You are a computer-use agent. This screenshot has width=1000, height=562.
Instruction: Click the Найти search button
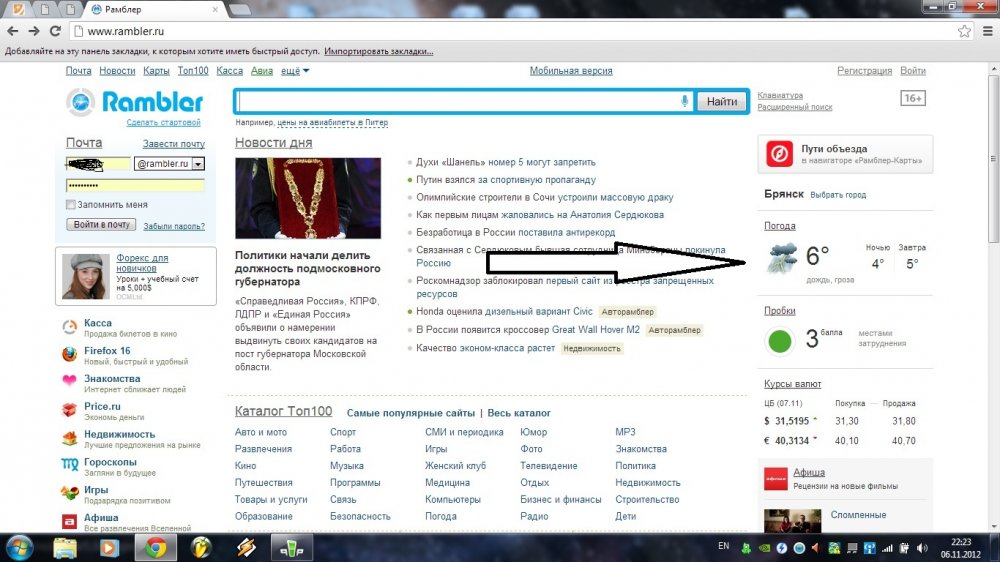[x=721, y=101]
